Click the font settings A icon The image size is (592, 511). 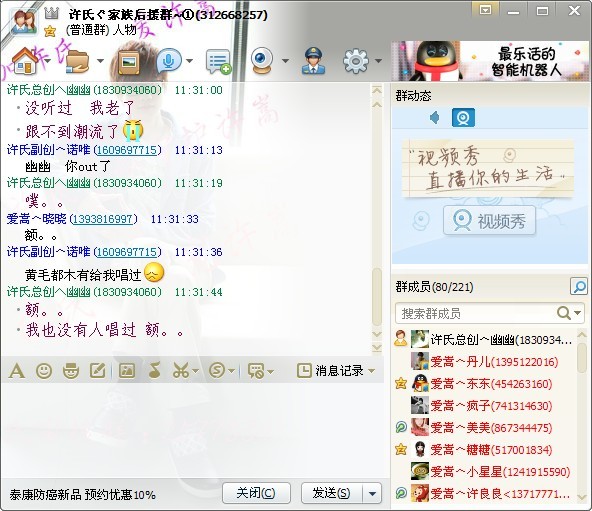pyautogui.click(x=17, y=371)
